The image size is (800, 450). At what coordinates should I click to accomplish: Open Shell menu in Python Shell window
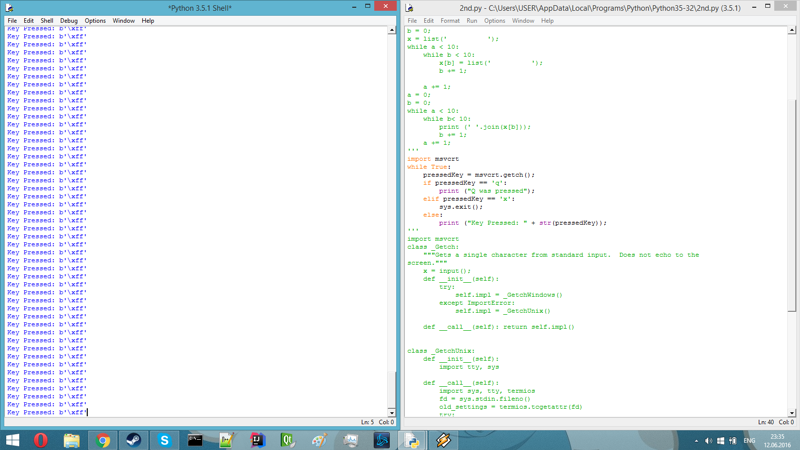click(x=47, y=21)
